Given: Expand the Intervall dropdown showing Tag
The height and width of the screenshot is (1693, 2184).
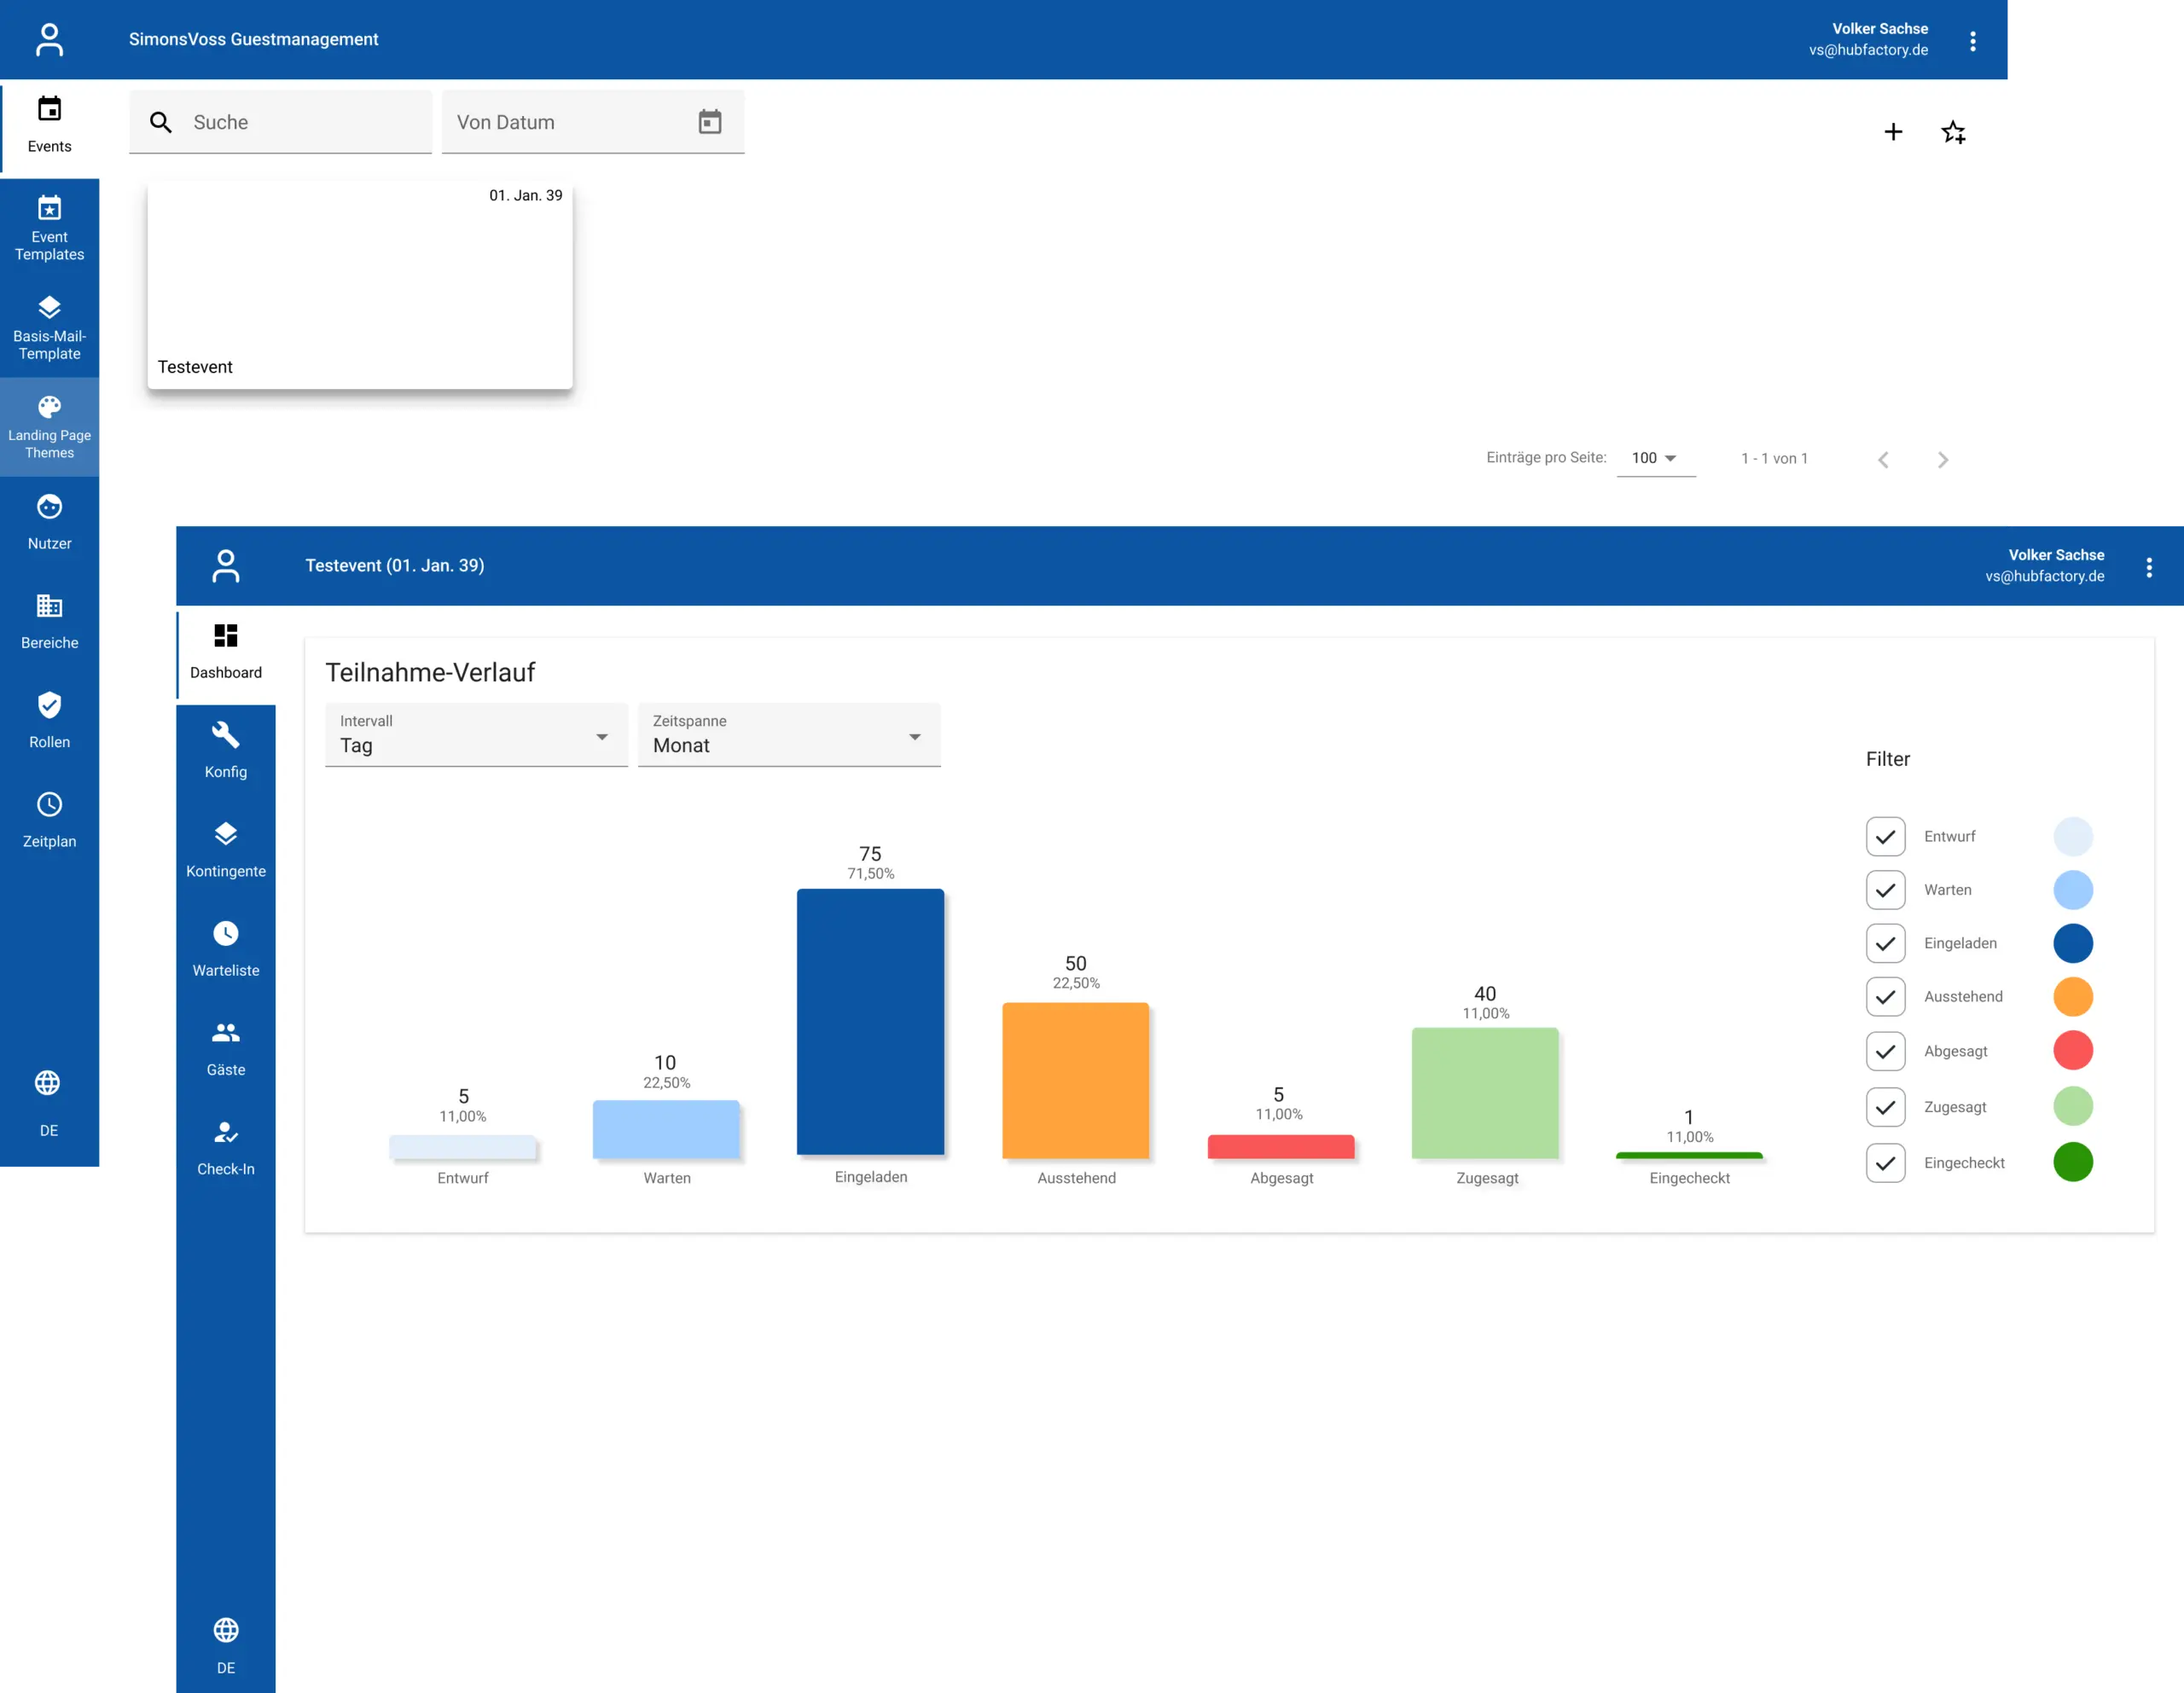Looking at the screenshot, I should pos(476,735).
